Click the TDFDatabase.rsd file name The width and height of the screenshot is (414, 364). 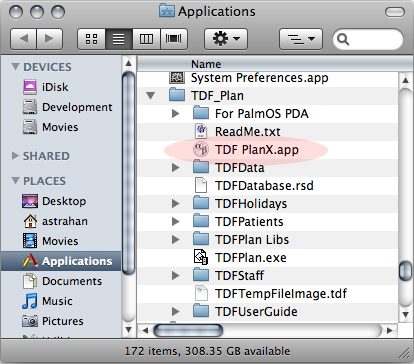coord(264,186)
